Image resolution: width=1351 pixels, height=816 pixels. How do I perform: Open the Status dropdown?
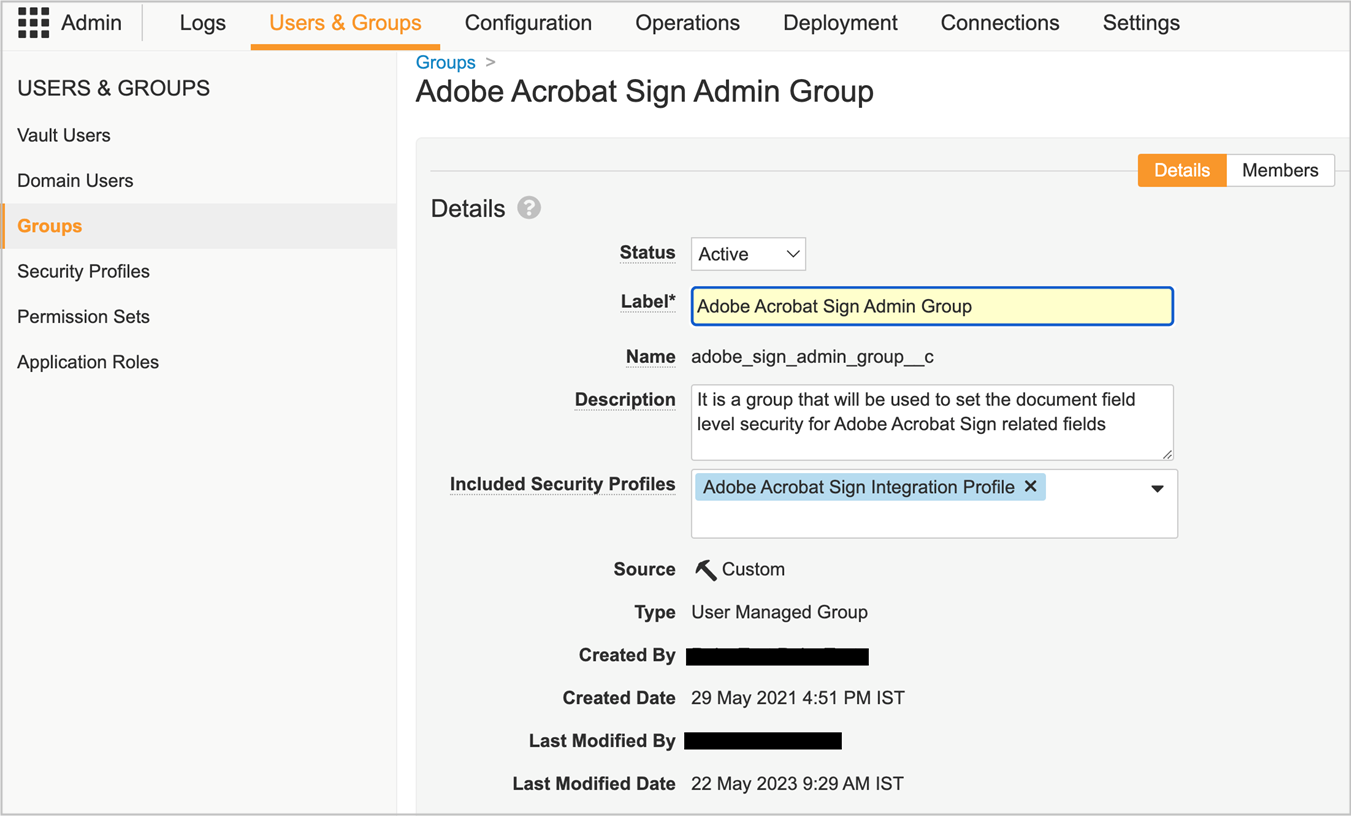point(747,253)
